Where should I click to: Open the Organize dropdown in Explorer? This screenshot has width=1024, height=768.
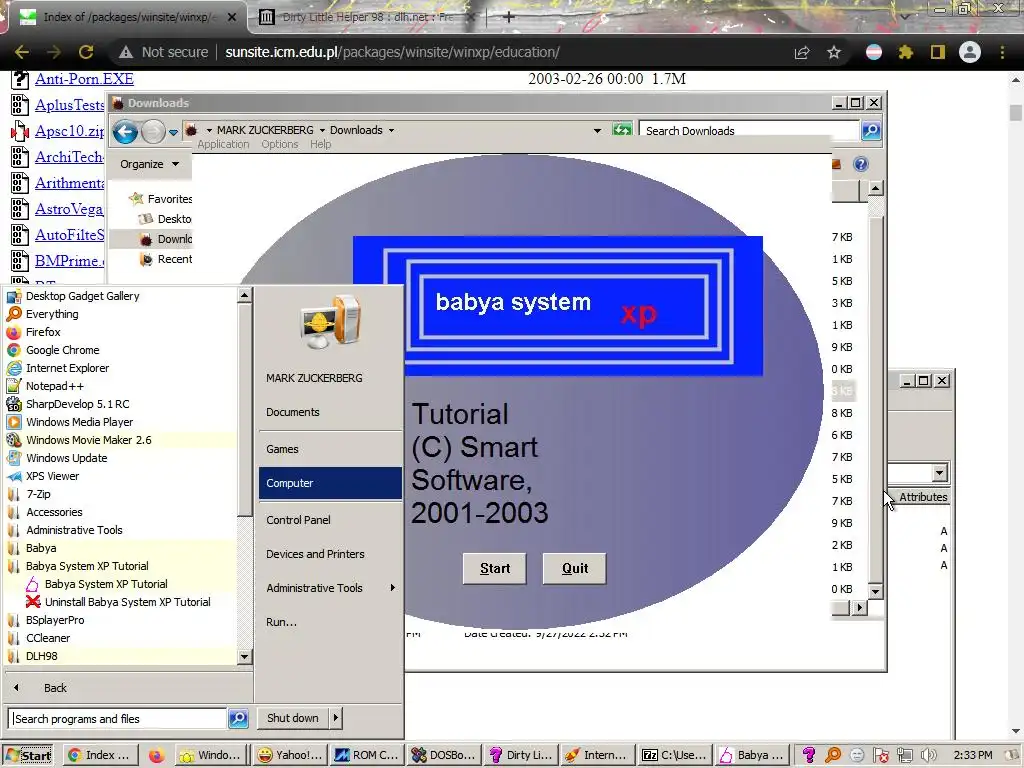tap(149, 164)
